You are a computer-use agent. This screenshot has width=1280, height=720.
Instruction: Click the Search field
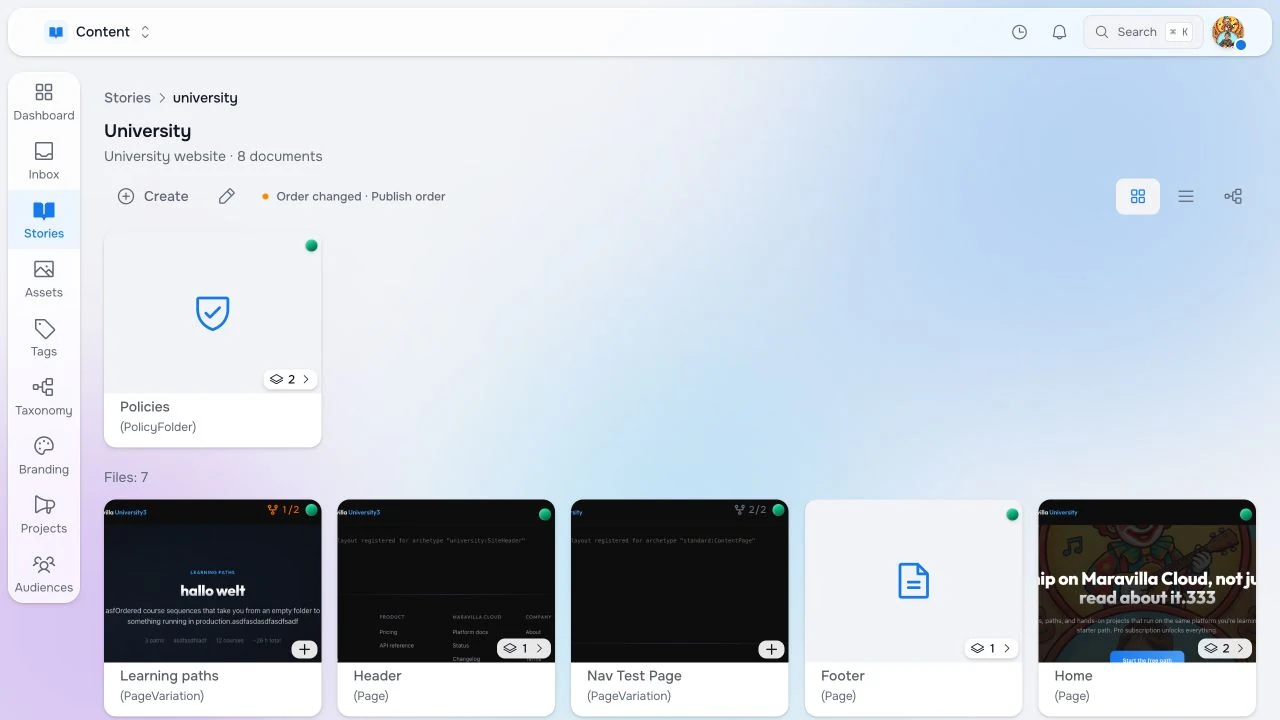pyautogui.click(x=1143, y=32)
